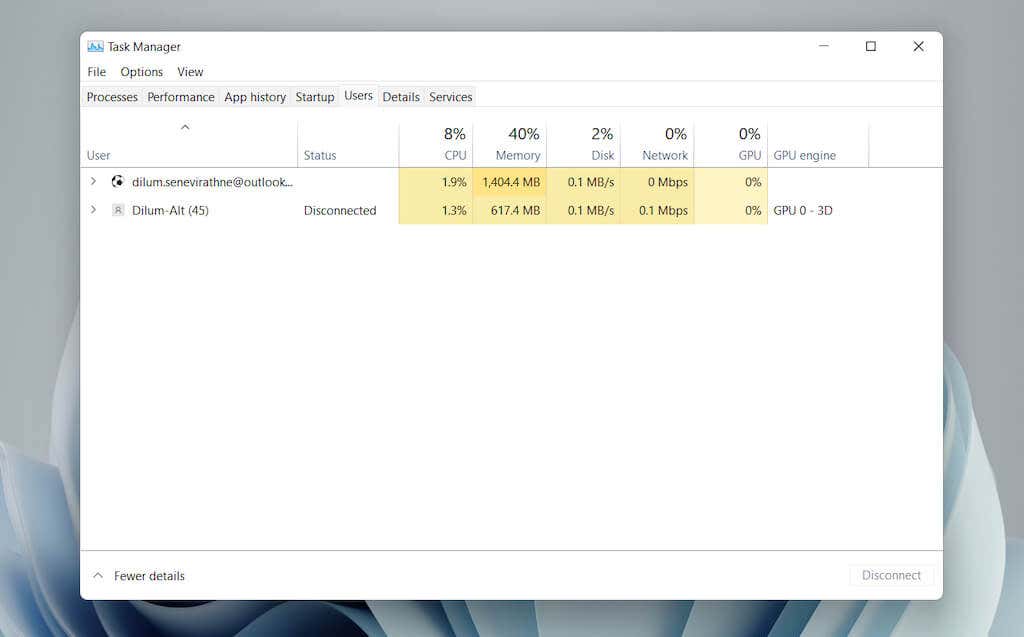This screenshot has height=637, width=1024.
Task: Click the soccer ball avatar for dilum.senevirathne user
Action: (x=118, y=182)
